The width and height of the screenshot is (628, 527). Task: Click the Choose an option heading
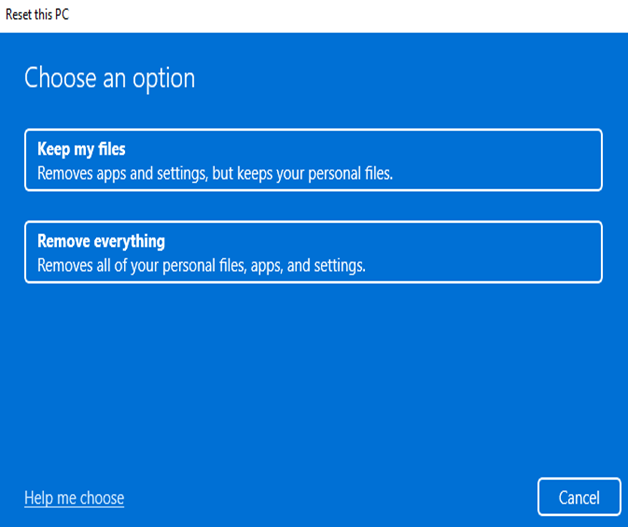click(x=110, y=78)
